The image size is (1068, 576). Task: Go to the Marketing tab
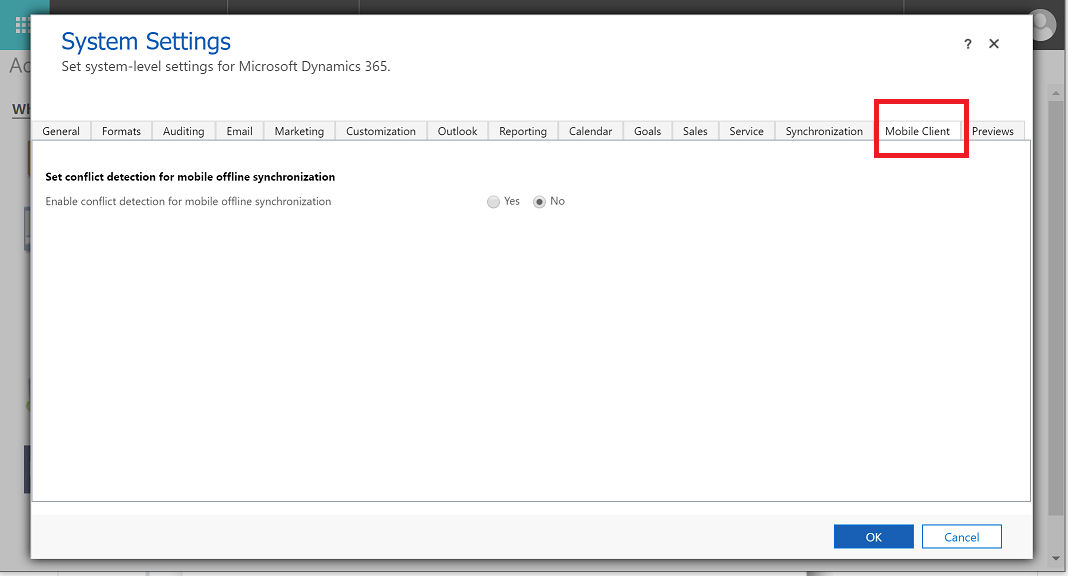[x=299, y=131]
